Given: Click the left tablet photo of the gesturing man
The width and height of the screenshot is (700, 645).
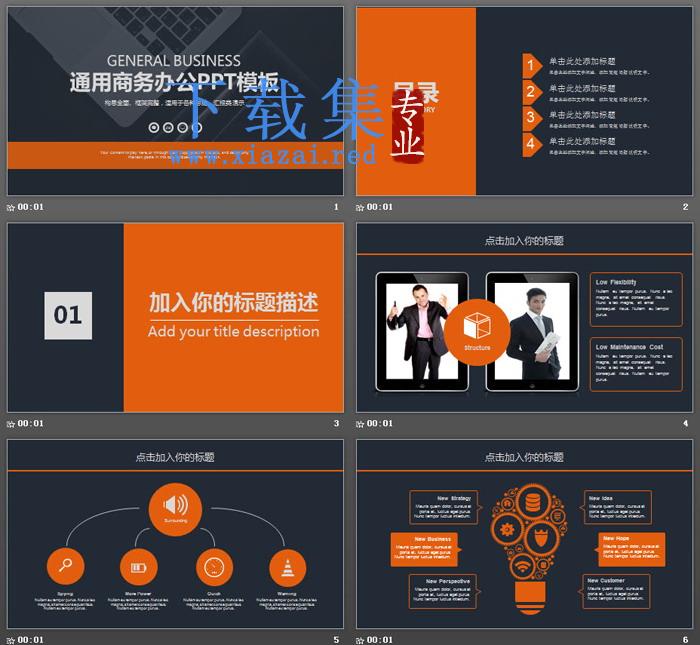Looking at the screenshot, I should [422, 332].
